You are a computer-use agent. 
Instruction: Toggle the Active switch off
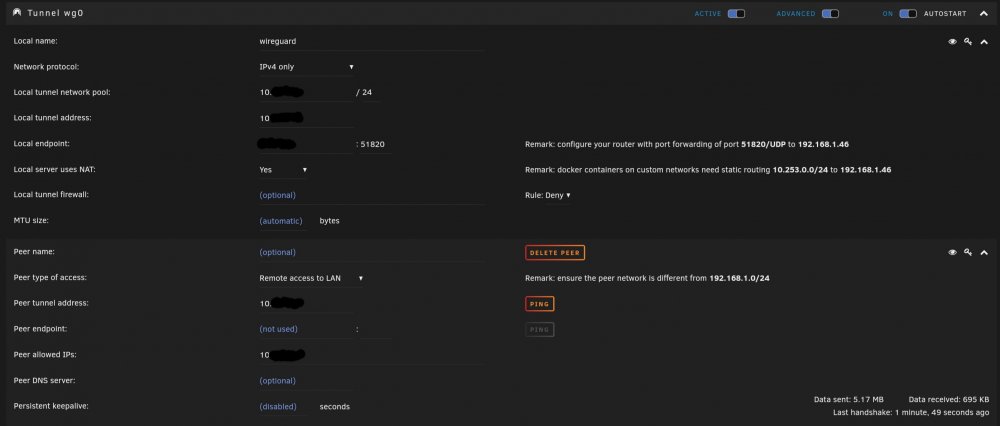[x=736, y=13]
